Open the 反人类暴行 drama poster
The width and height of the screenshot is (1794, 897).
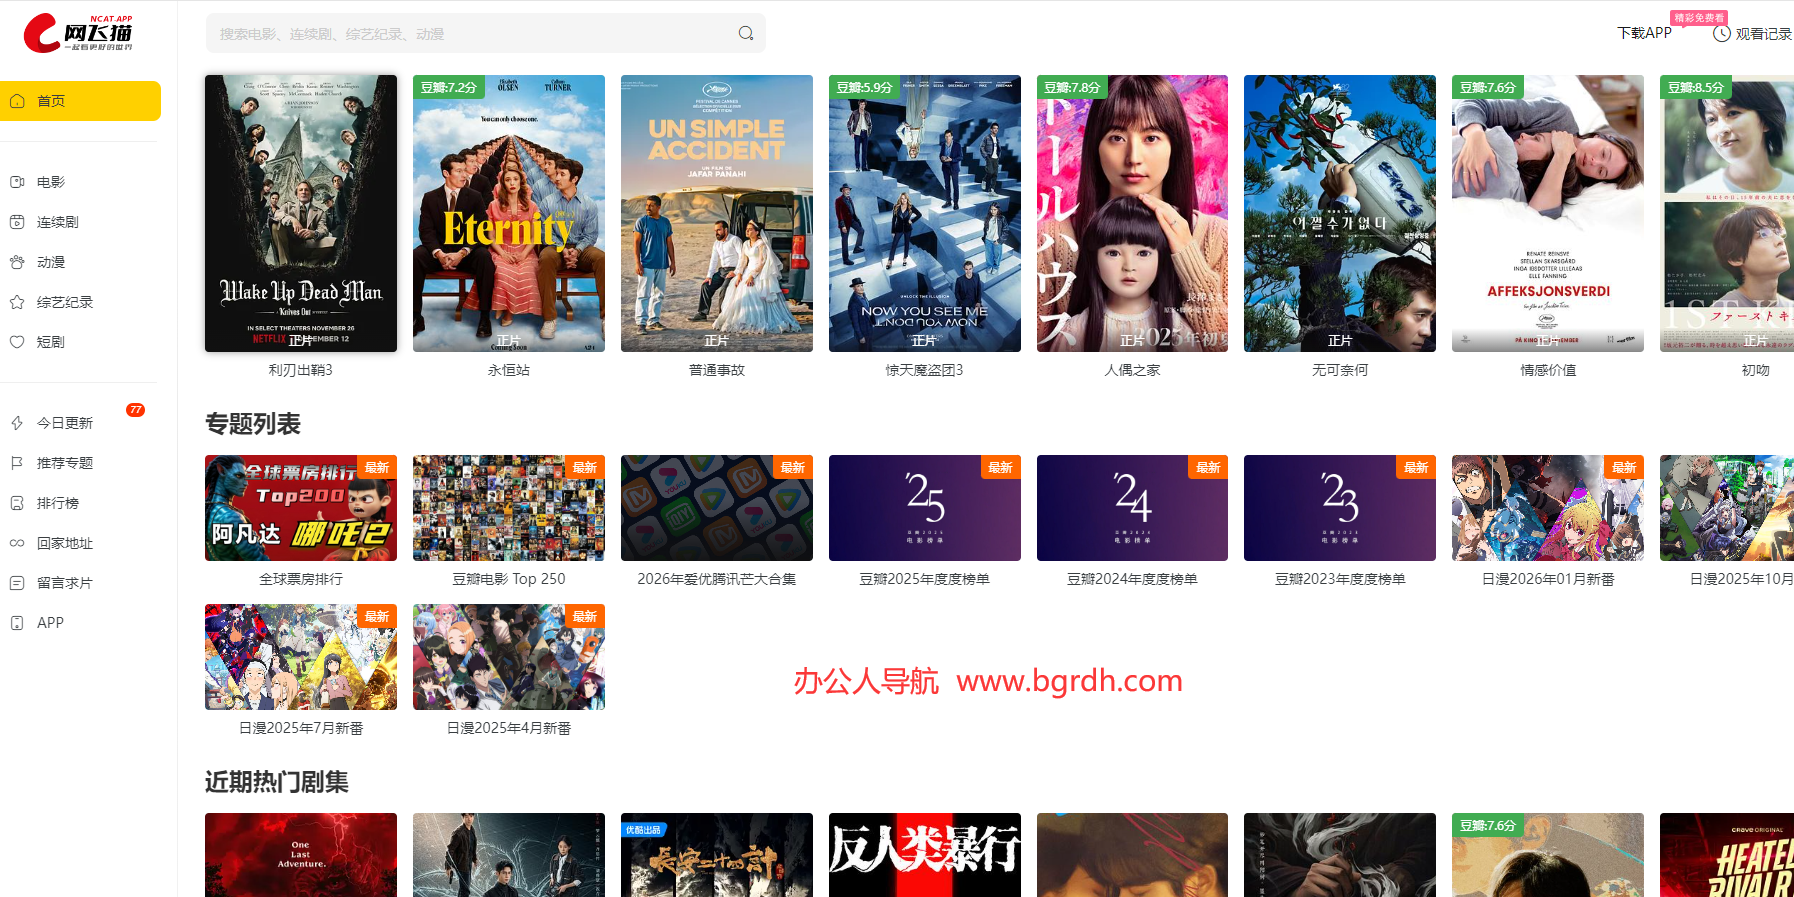[x=925, y=855]
